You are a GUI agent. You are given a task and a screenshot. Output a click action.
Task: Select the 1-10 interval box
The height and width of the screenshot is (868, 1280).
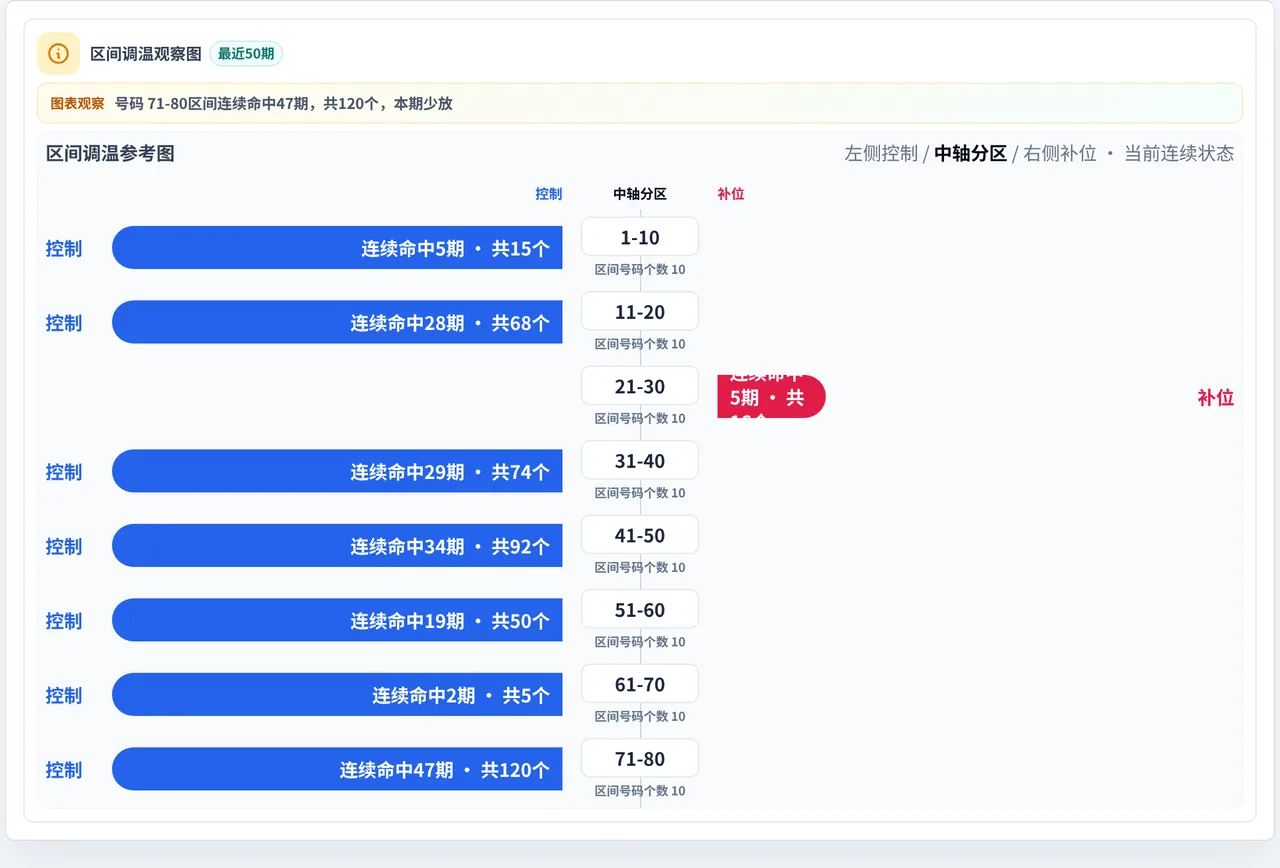pos(640,237)
